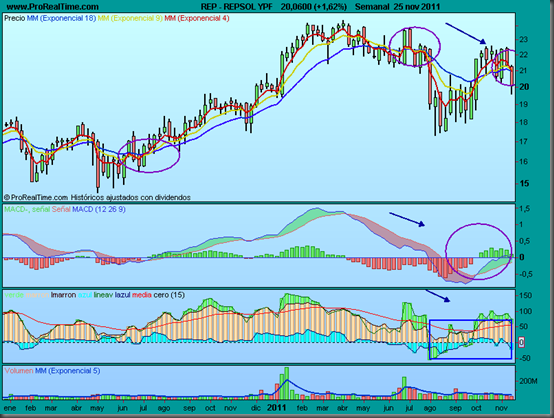
Task: Click price axis value '22'
Action: pos(524,54)
